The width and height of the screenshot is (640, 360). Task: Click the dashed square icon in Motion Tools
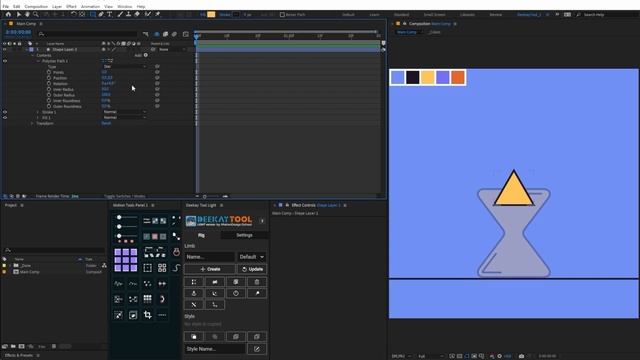[x=147, y=268]
